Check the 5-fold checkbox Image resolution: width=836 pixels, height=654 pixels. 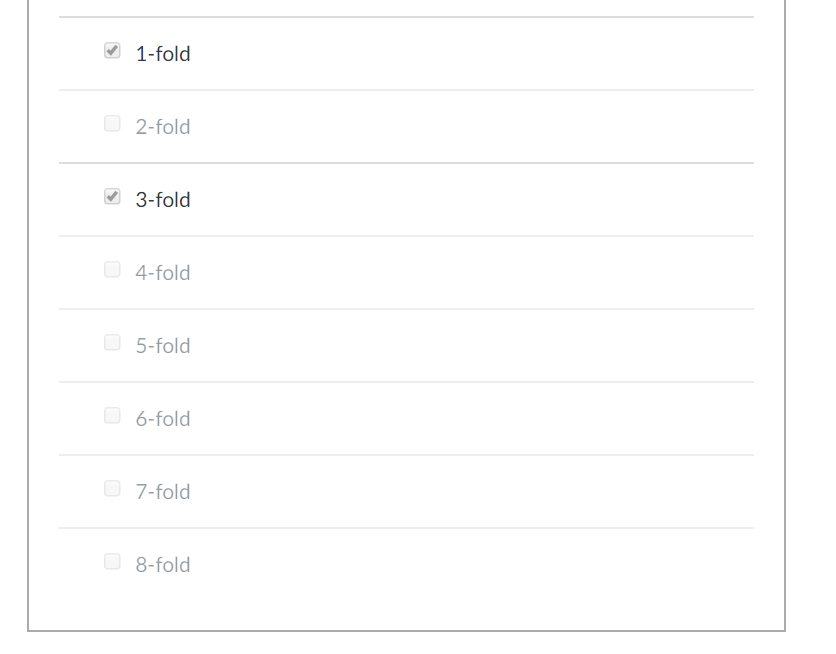112,343
